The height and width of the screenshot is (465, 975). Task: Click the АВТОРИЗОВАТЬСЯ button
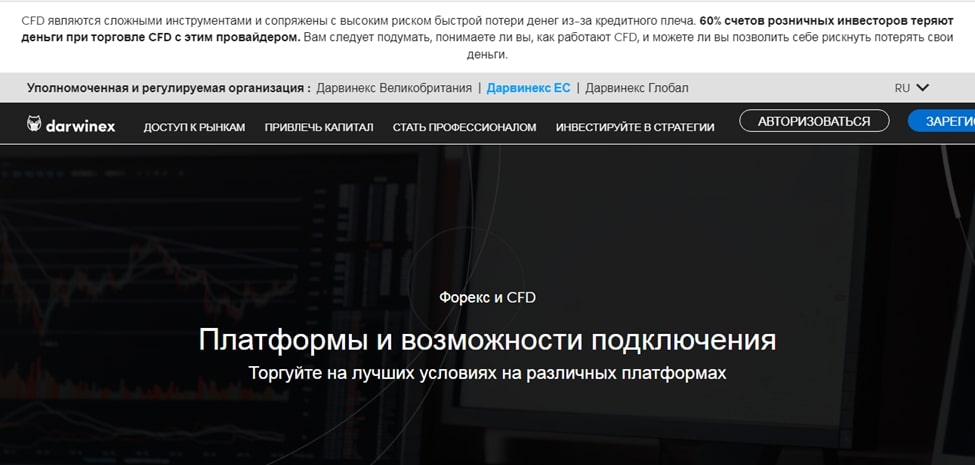(x=814, y=121)
